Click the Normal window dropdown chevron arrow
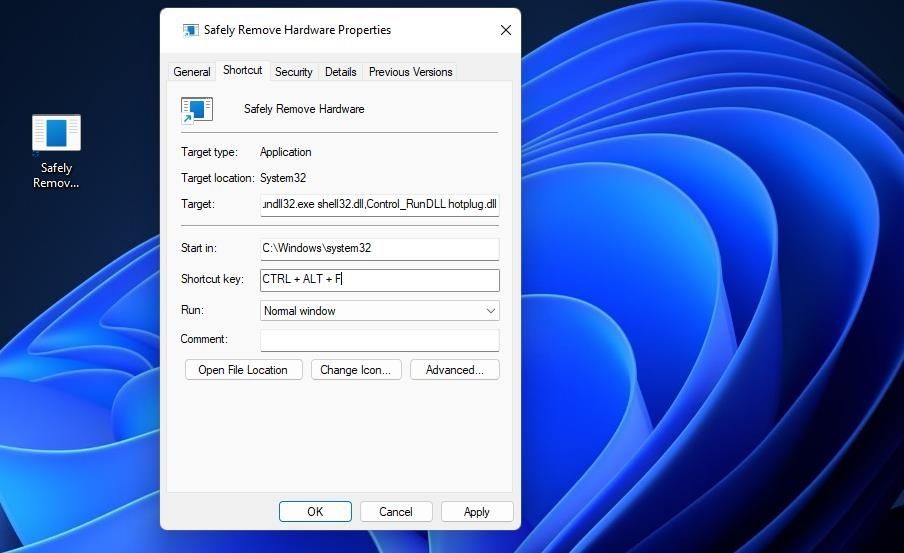Image resolution: width=904 pixels, height=553 pixels. click(x=490, y=310)
